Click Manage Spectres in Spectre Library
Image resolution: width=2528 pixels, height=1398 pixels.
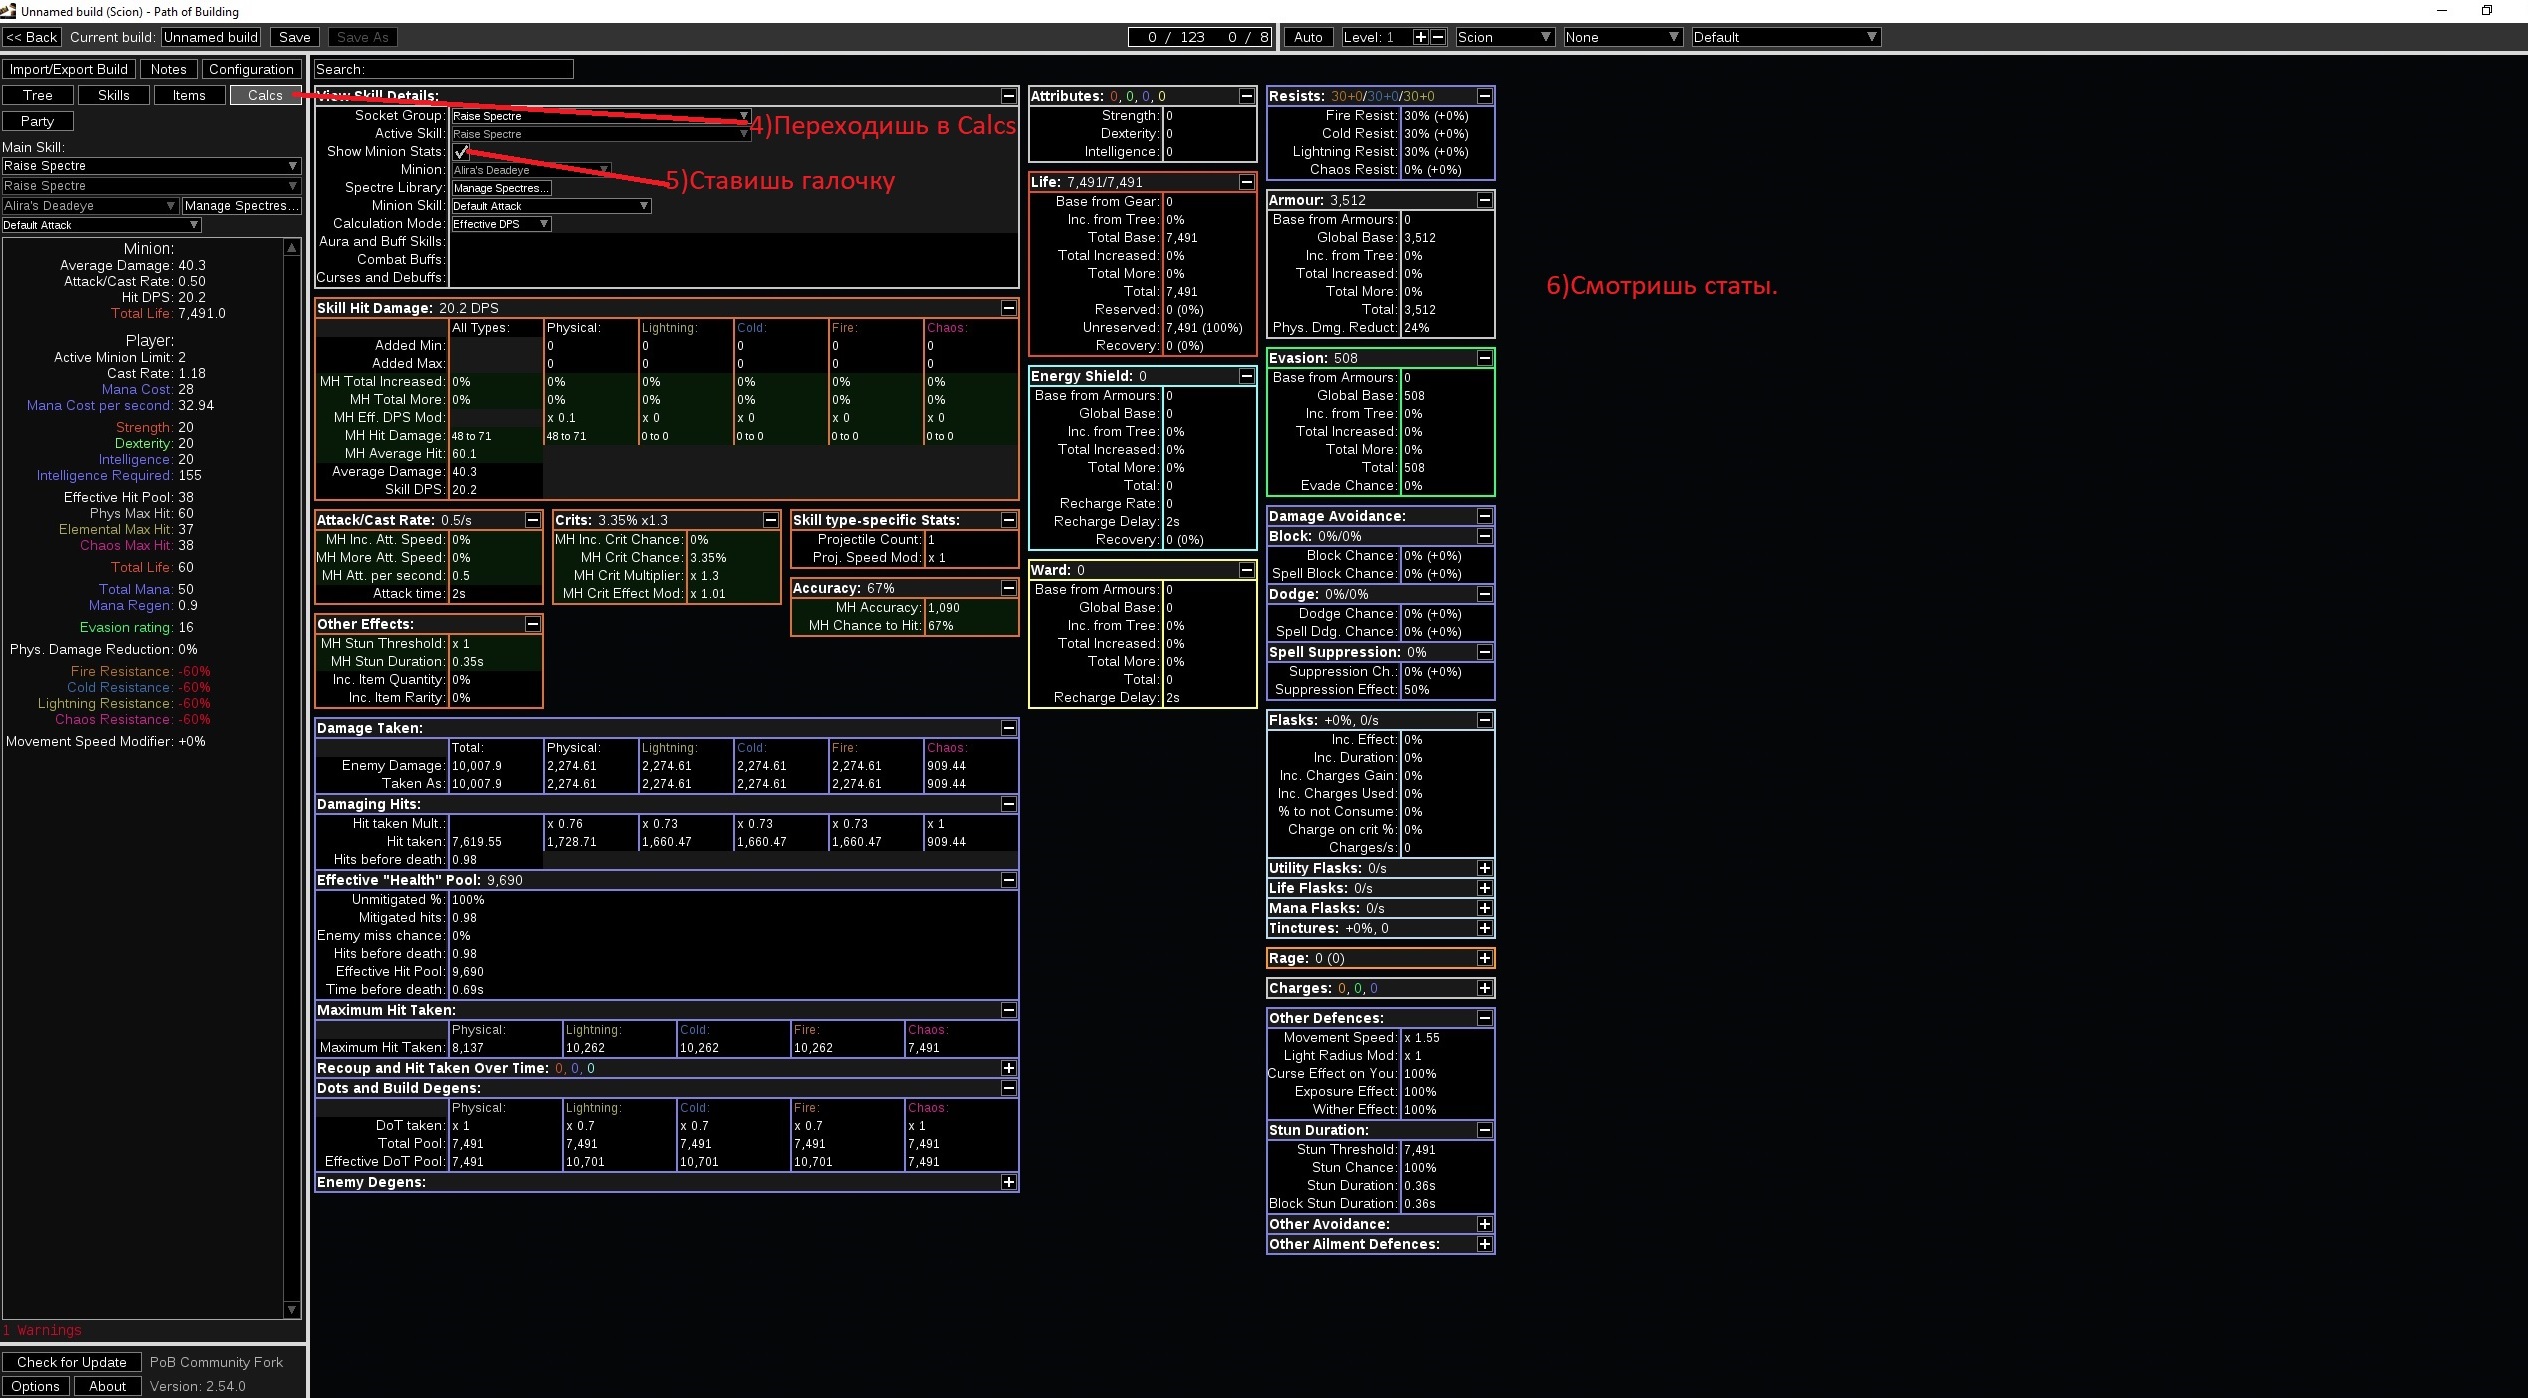click(x=501, y=188)
